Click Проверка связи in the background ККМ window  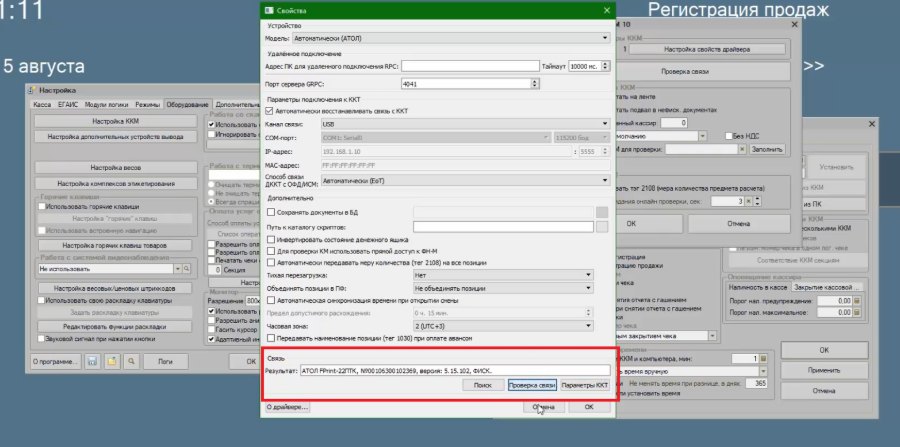pos(684,72)
